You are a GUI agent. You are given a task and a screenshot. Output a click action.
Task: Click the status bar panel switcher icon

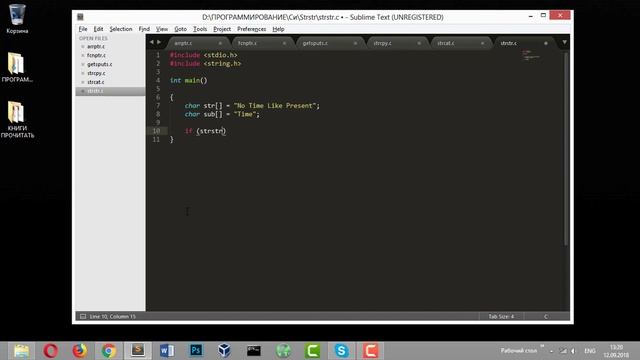point(83,316)
